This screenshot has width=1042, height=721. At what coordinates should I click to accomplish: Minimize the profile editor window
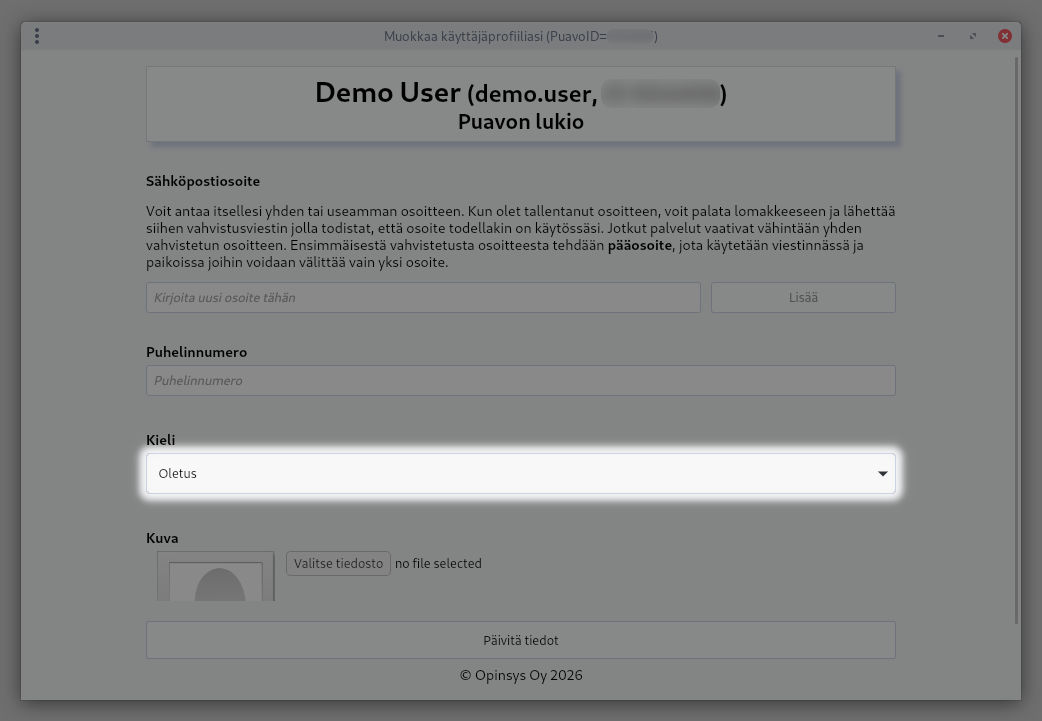pos(941,36)
